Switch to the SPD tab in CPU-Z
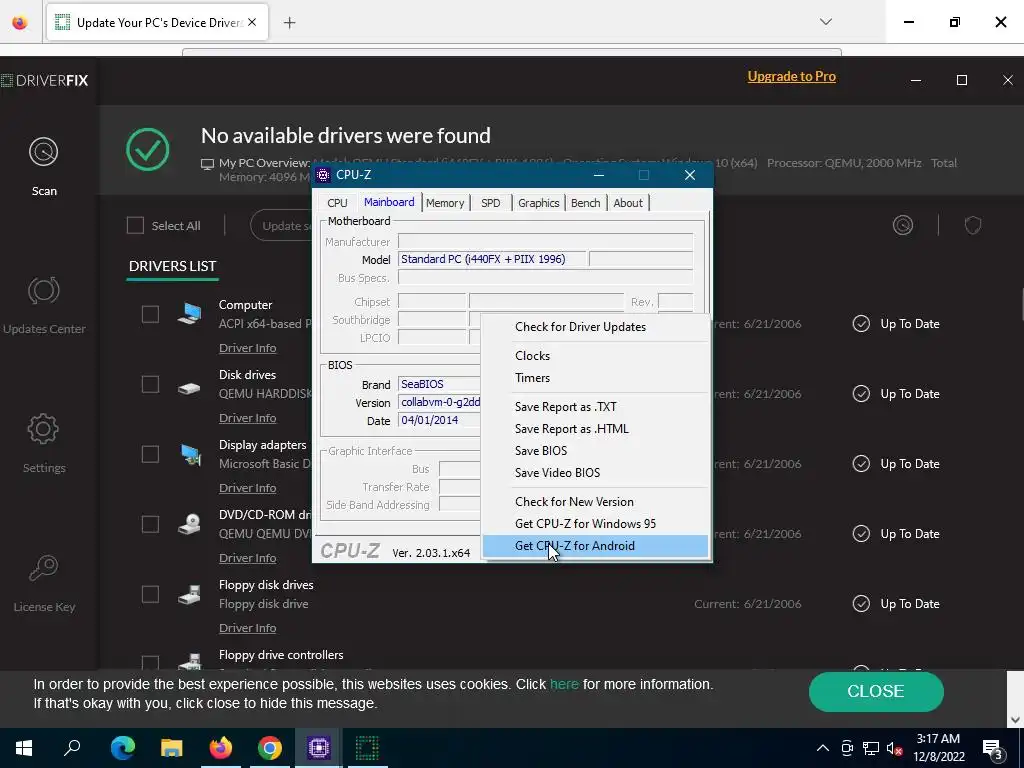 coord(490,203)
